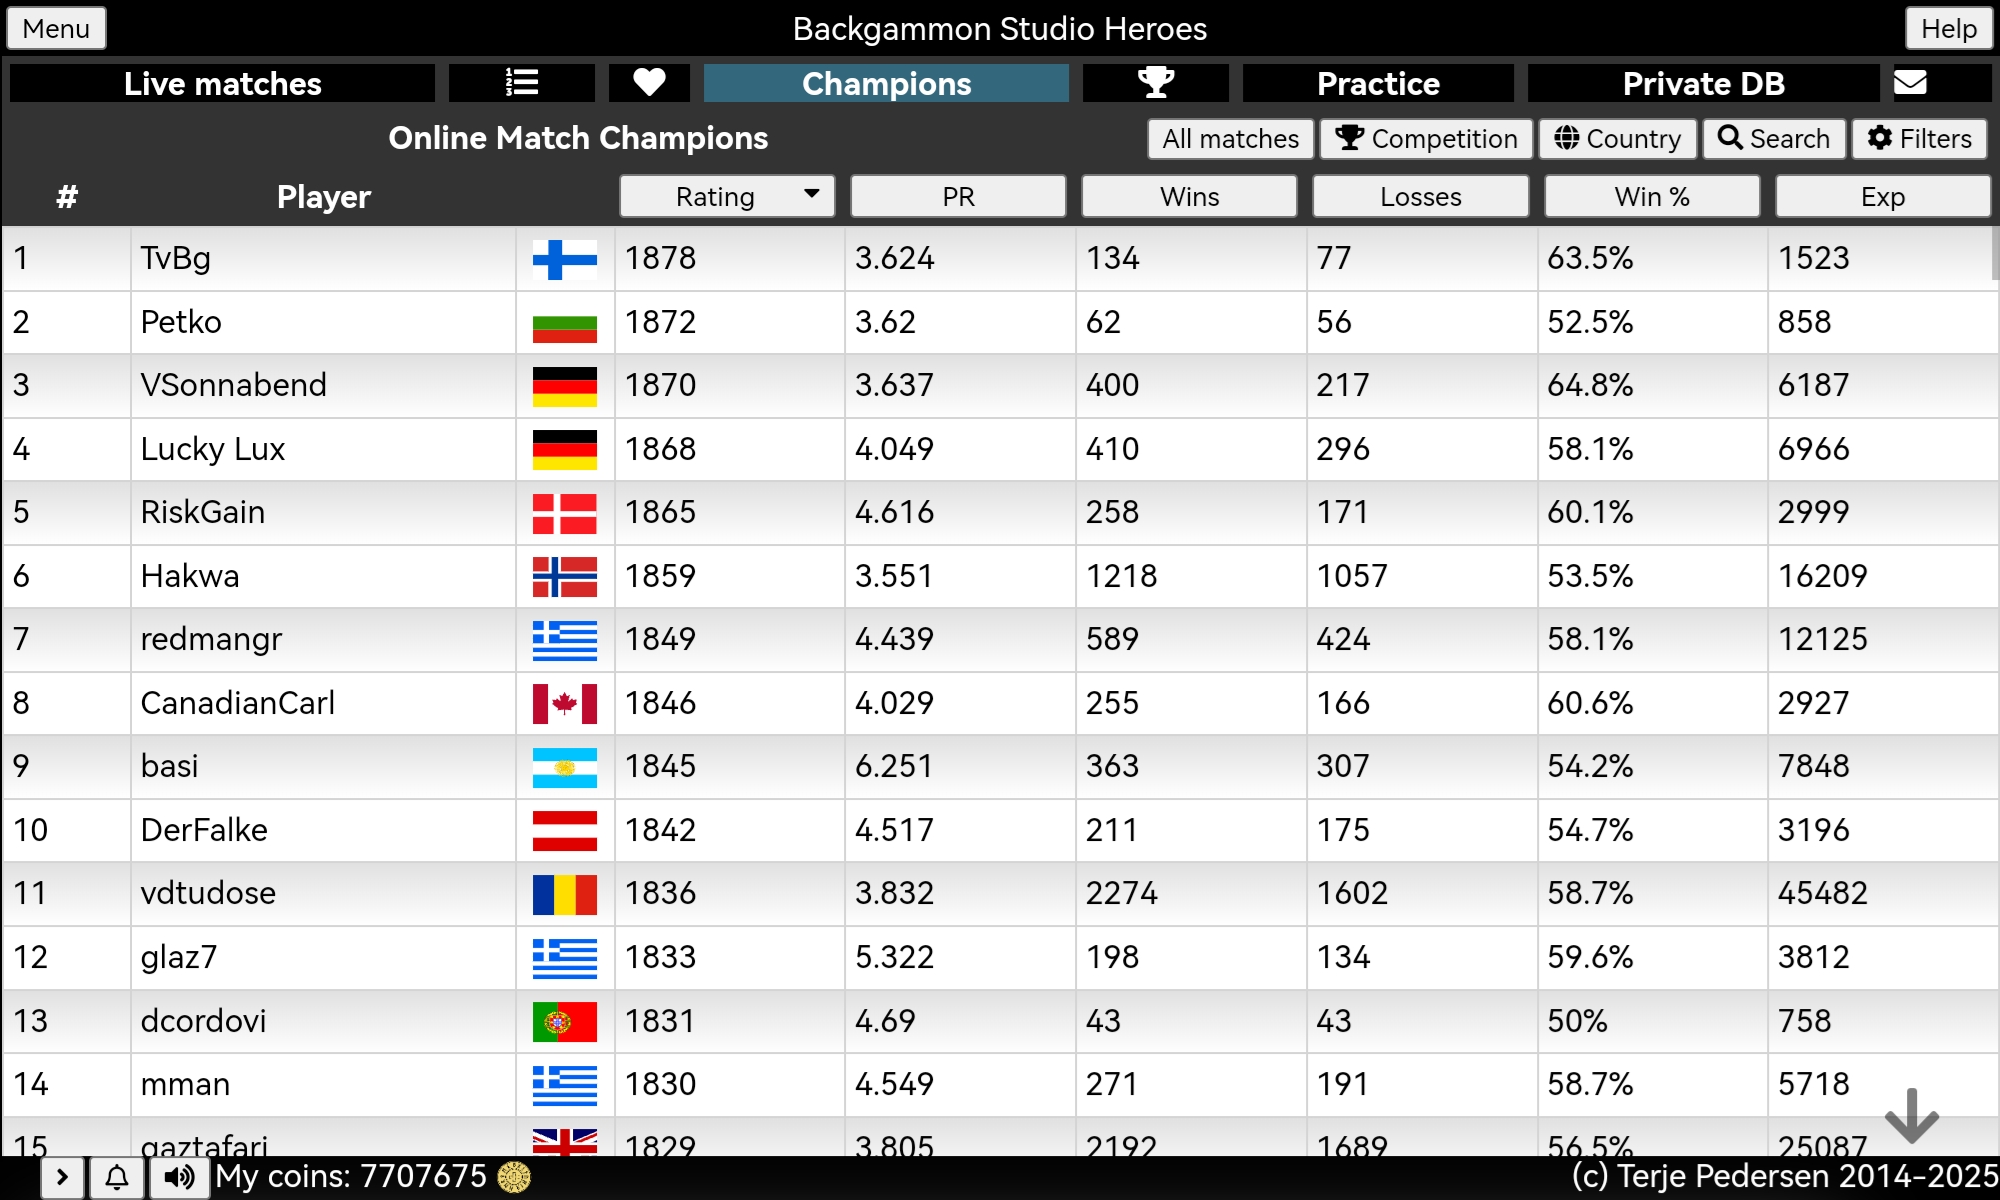Select the All matches filter
The width and height of the screenshot is (2000, 1200).
pyautogui.click(x=1230, y=138)
